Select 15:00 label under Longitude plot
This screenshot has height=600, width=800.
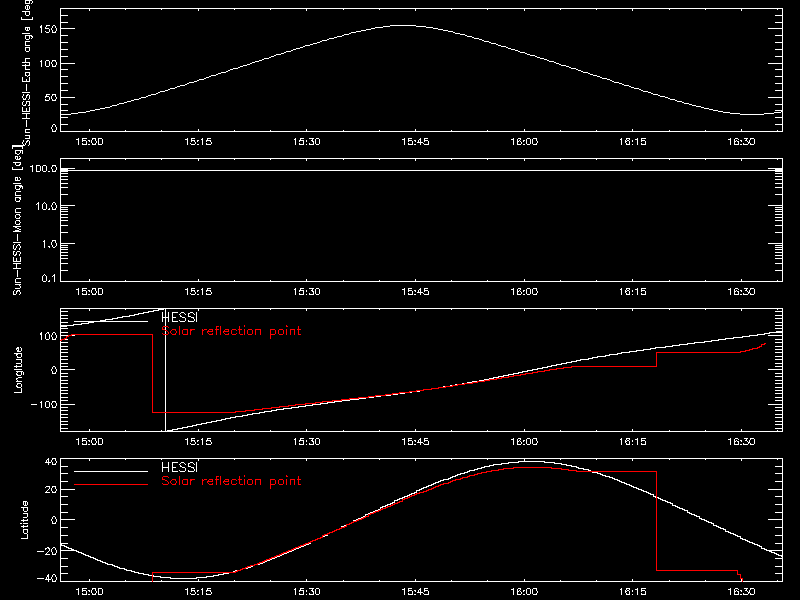[89, 441]
